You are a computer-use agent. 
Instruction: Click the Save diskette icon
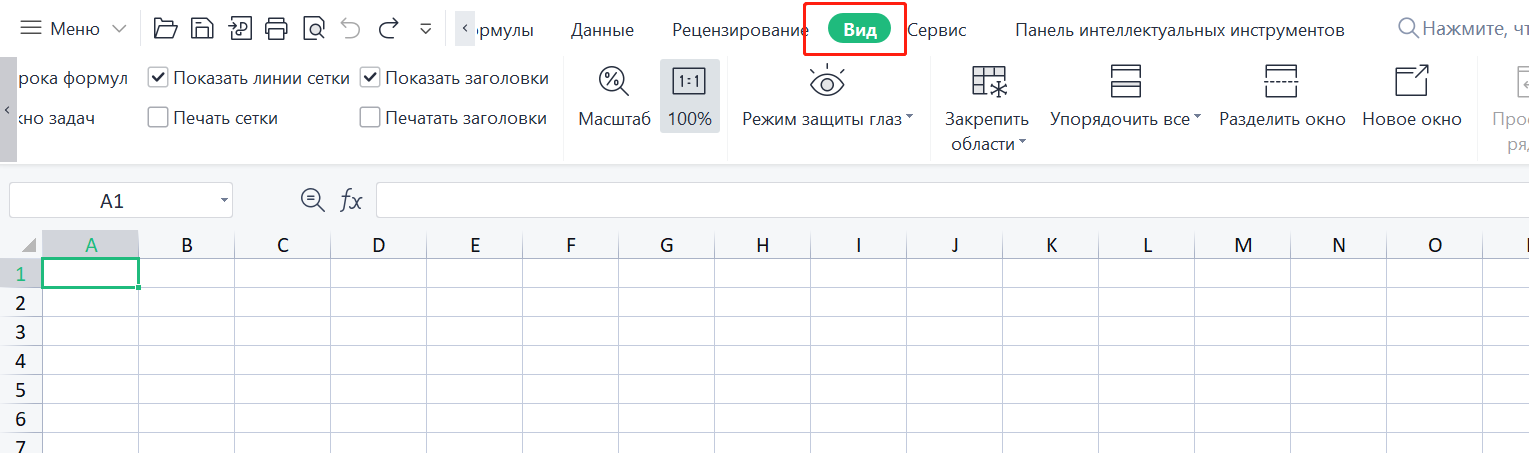[x=202, y=29]
